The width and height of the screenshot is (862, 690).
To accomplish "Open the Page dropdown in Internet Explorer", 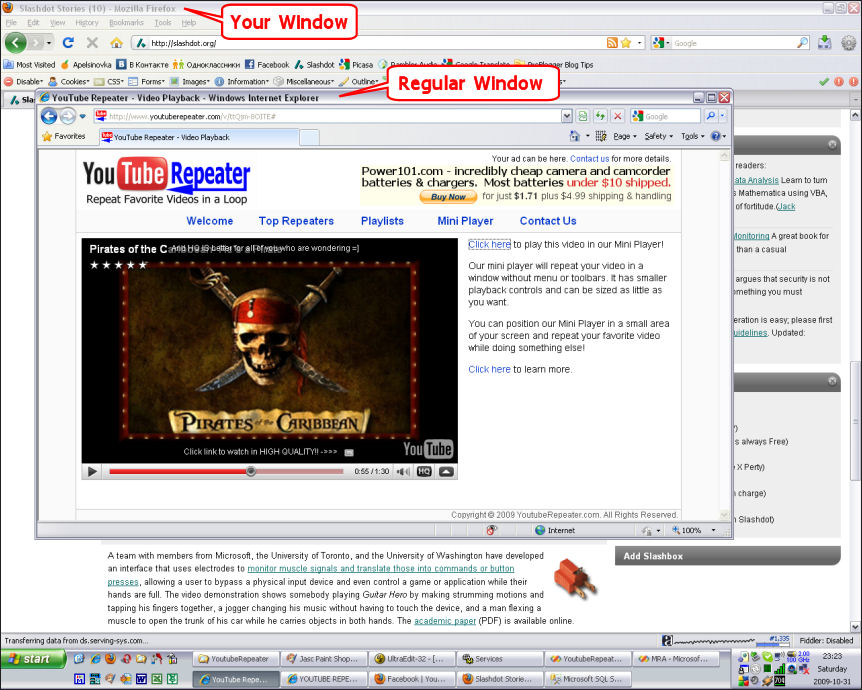I will pos(621,135).
